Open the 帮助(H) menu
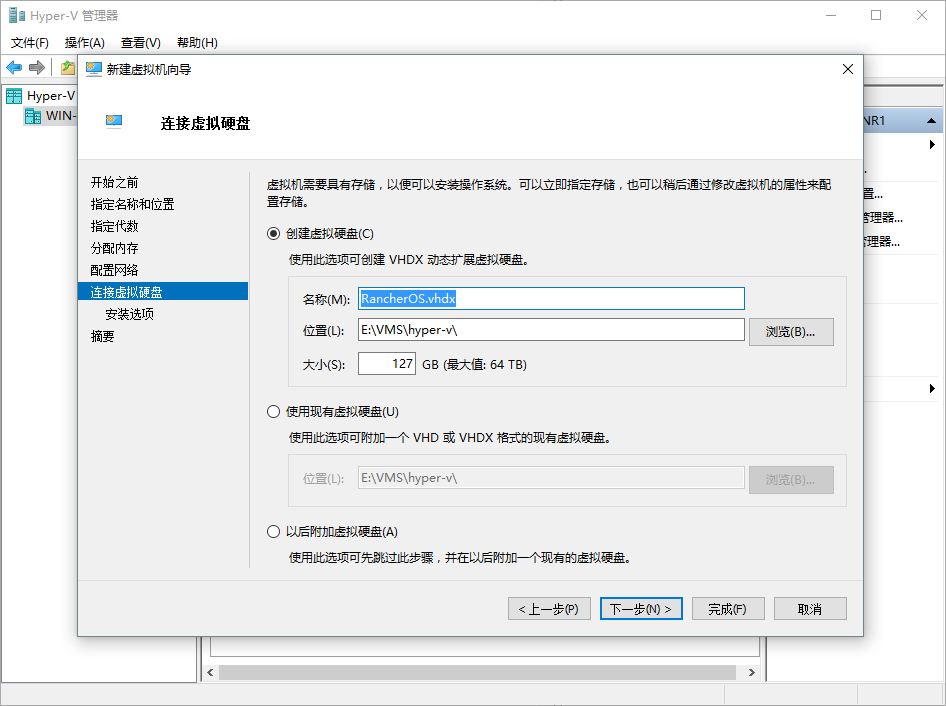Screen dimensions: 946x706 pyautogui.click(x=197, y=43)
